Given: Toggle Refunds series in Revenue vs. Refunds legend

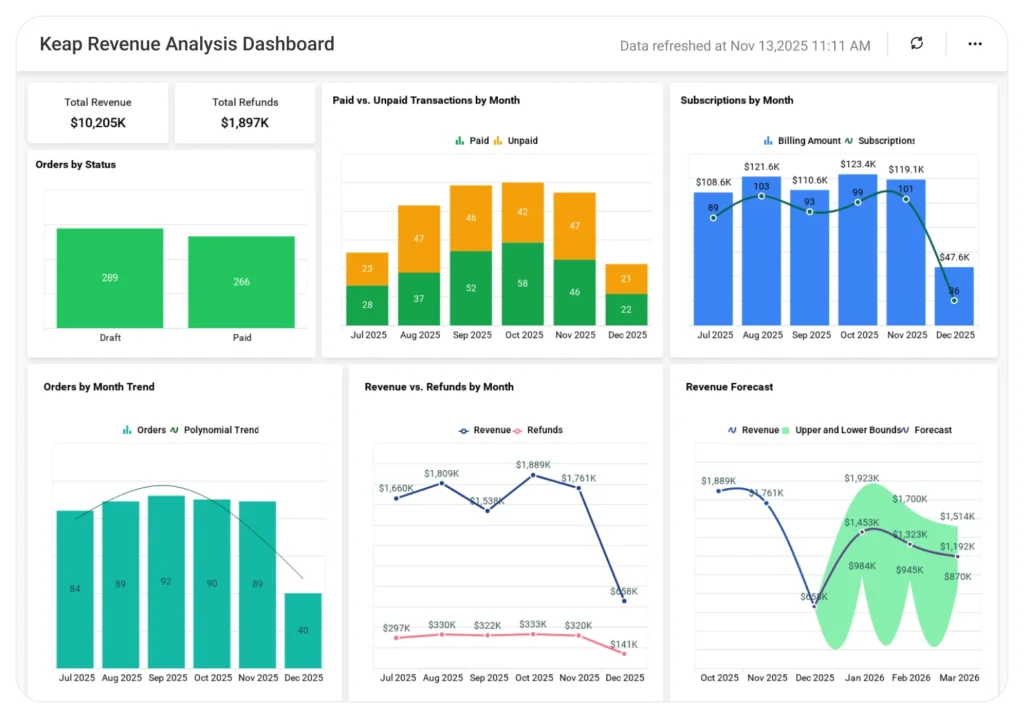Looking at the screenshot, I should tap(518, 430).
